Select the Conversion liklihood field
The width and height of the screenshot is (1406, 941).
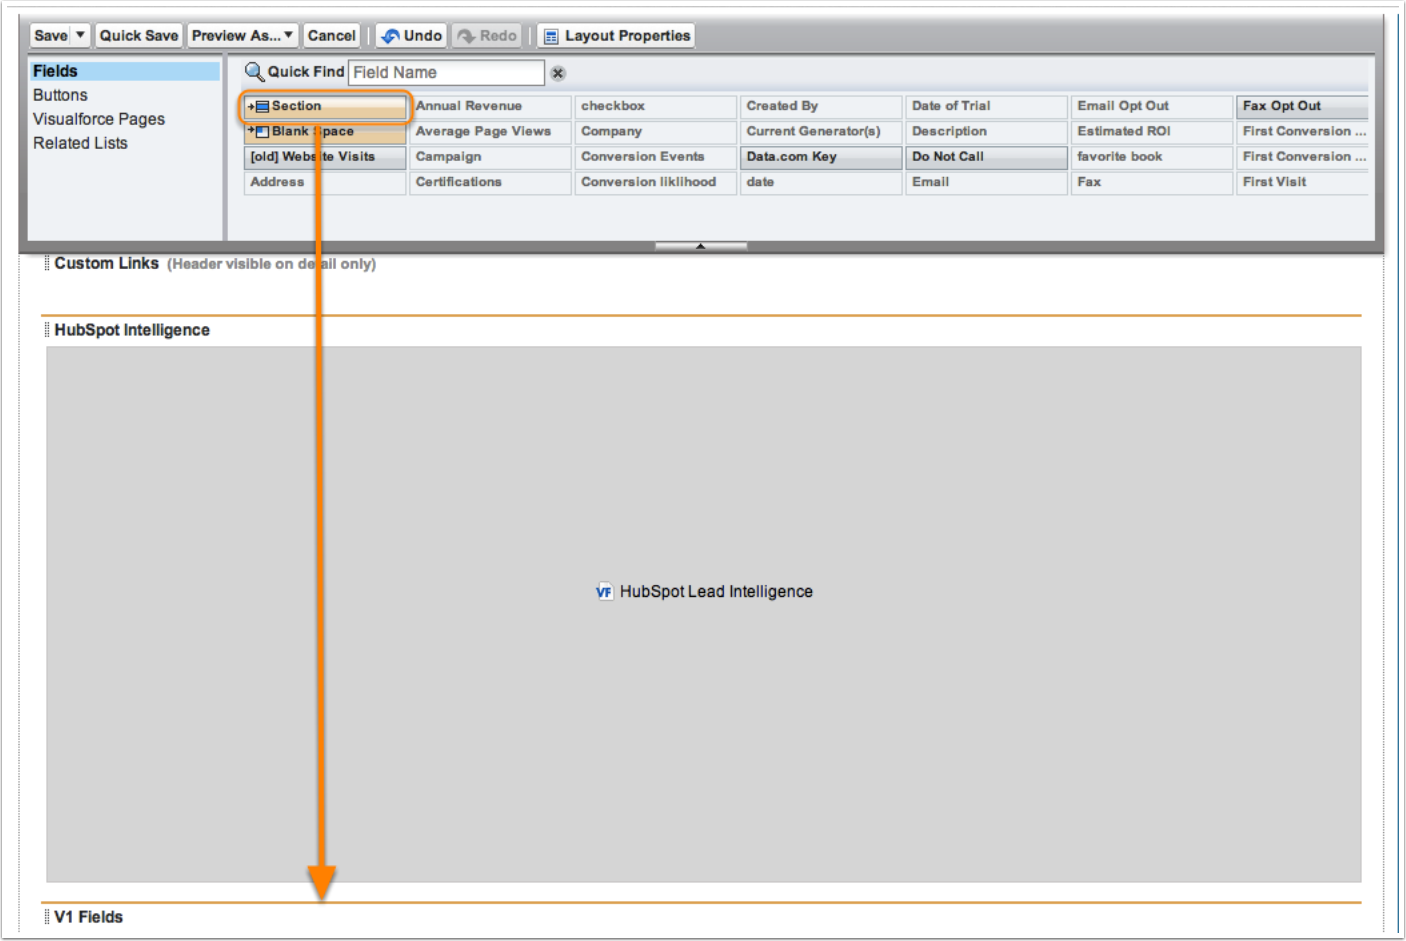(x=656, y=182)
